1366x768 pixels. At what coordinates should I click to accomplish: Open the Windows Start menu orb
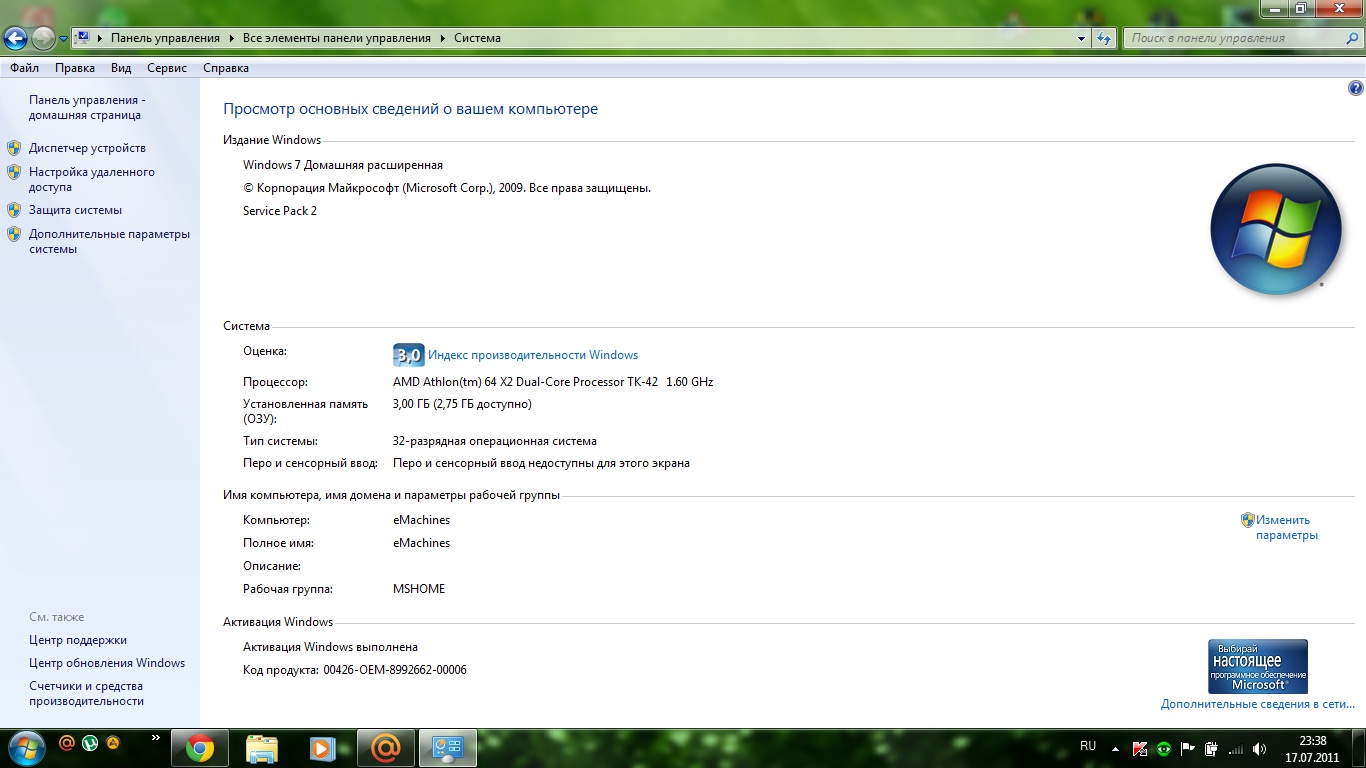pos(25,747)
